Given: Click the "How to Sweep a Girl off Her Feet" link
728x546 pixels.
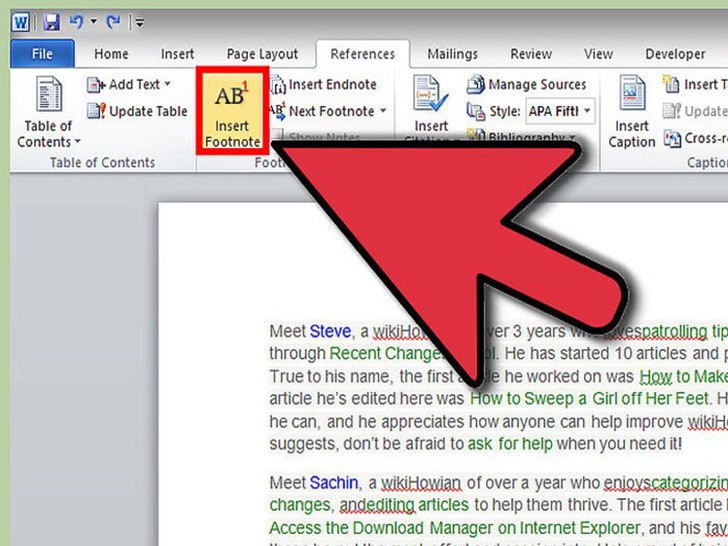Looking at the screenshot, I should point(590,399).
